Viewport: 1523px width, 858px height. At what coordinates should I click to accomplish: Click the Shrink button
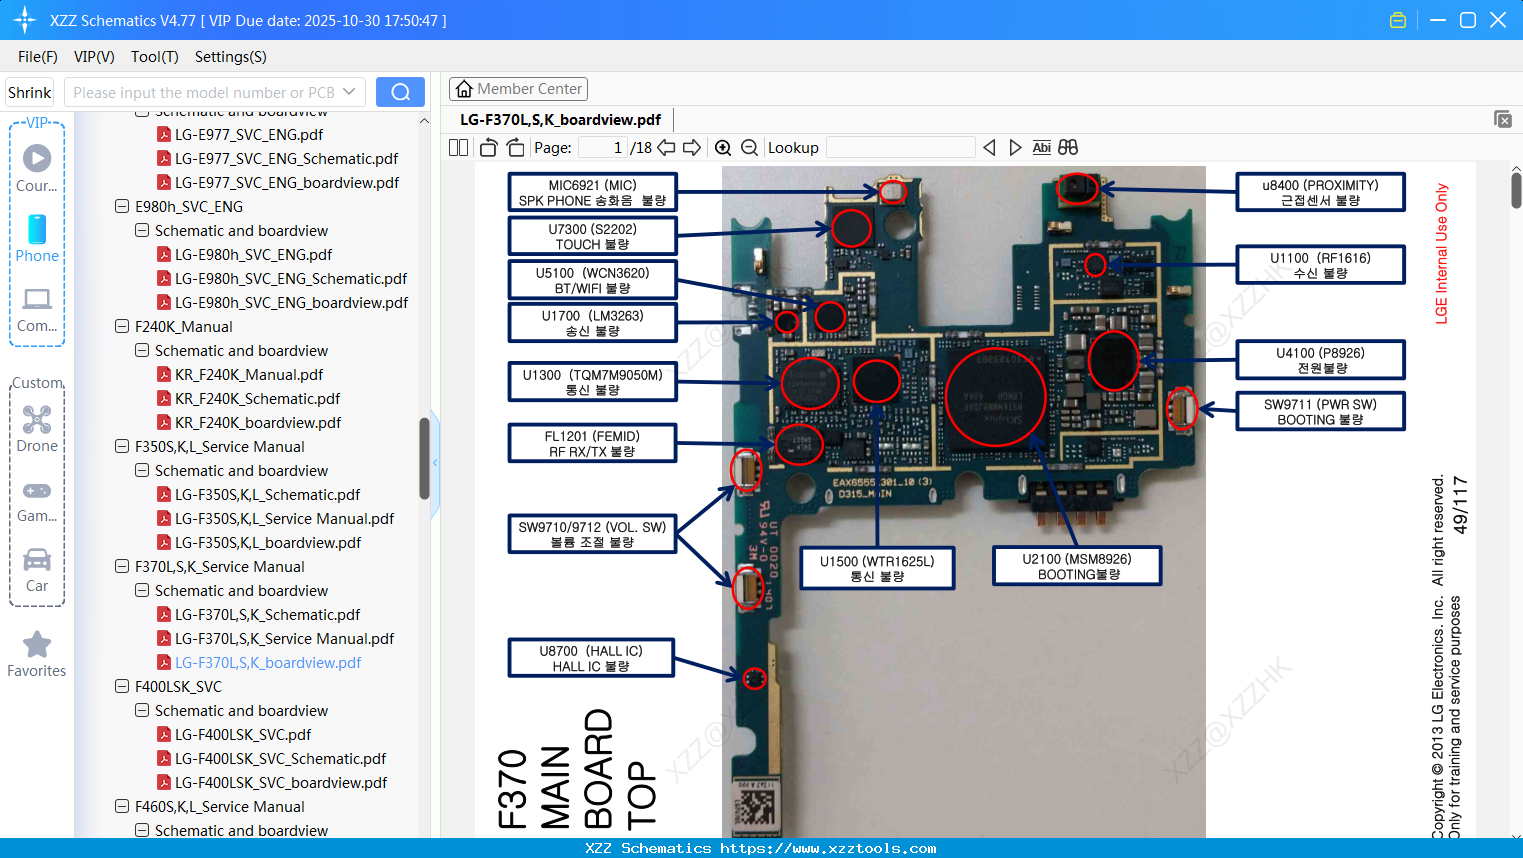(x=29, y=91)
